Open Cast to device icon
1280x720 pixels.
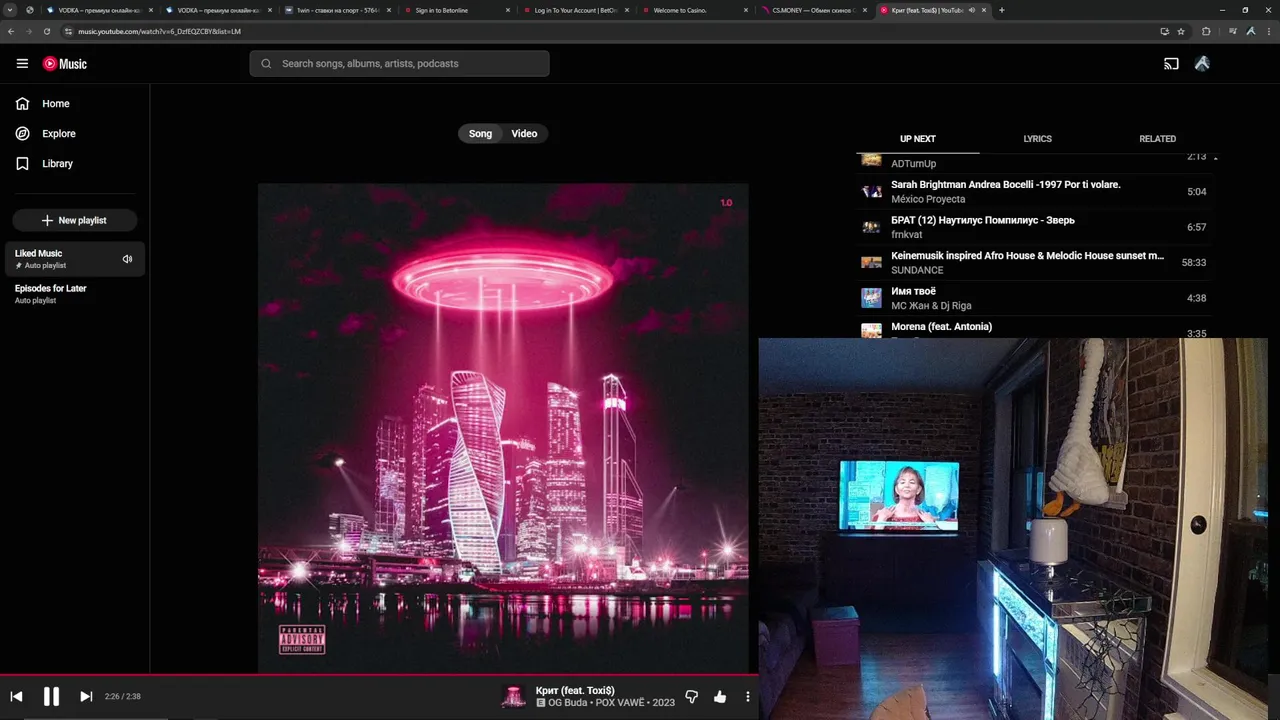(1171, 63)
